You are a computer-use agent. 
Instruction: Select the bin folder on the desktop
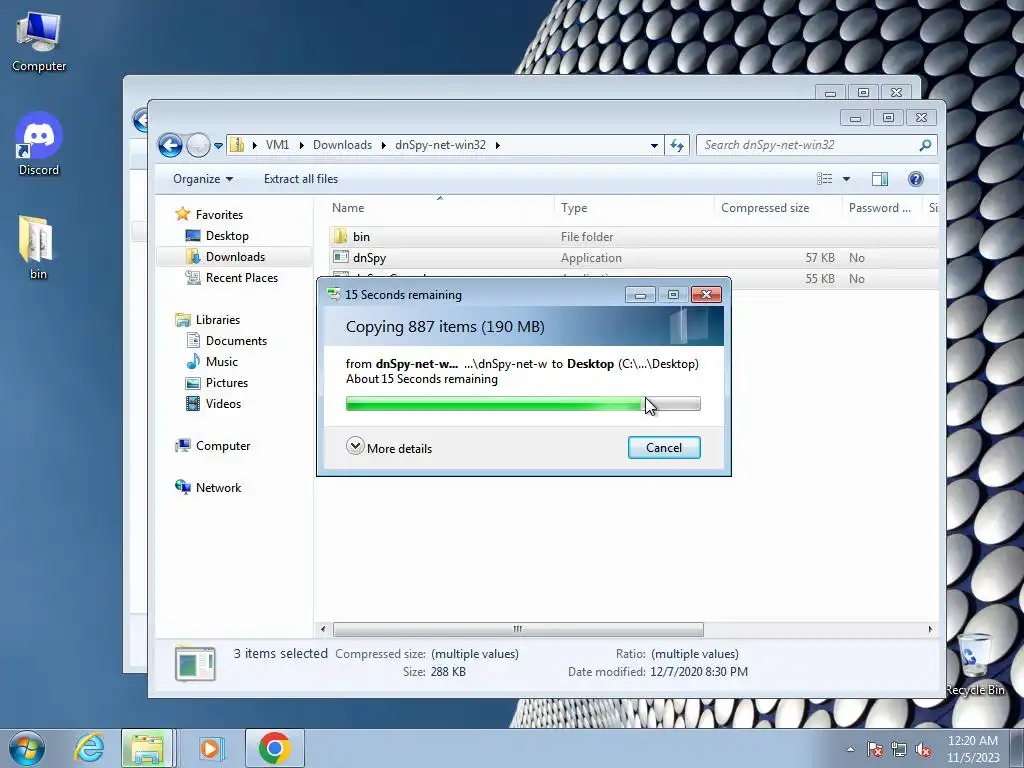point(38,248)
